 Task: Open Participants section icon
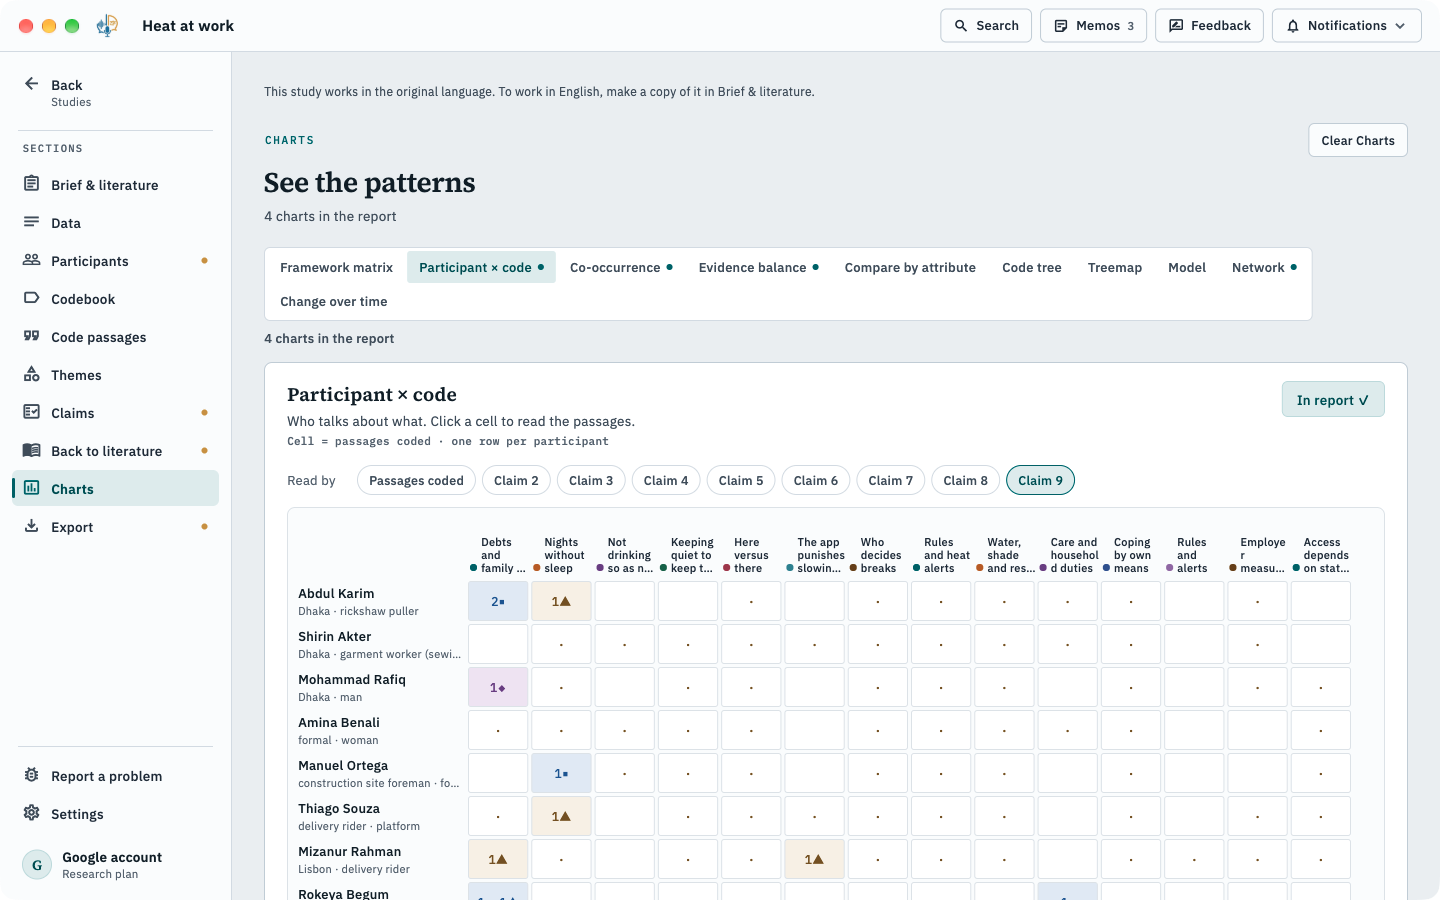click(x=32, y=260)
